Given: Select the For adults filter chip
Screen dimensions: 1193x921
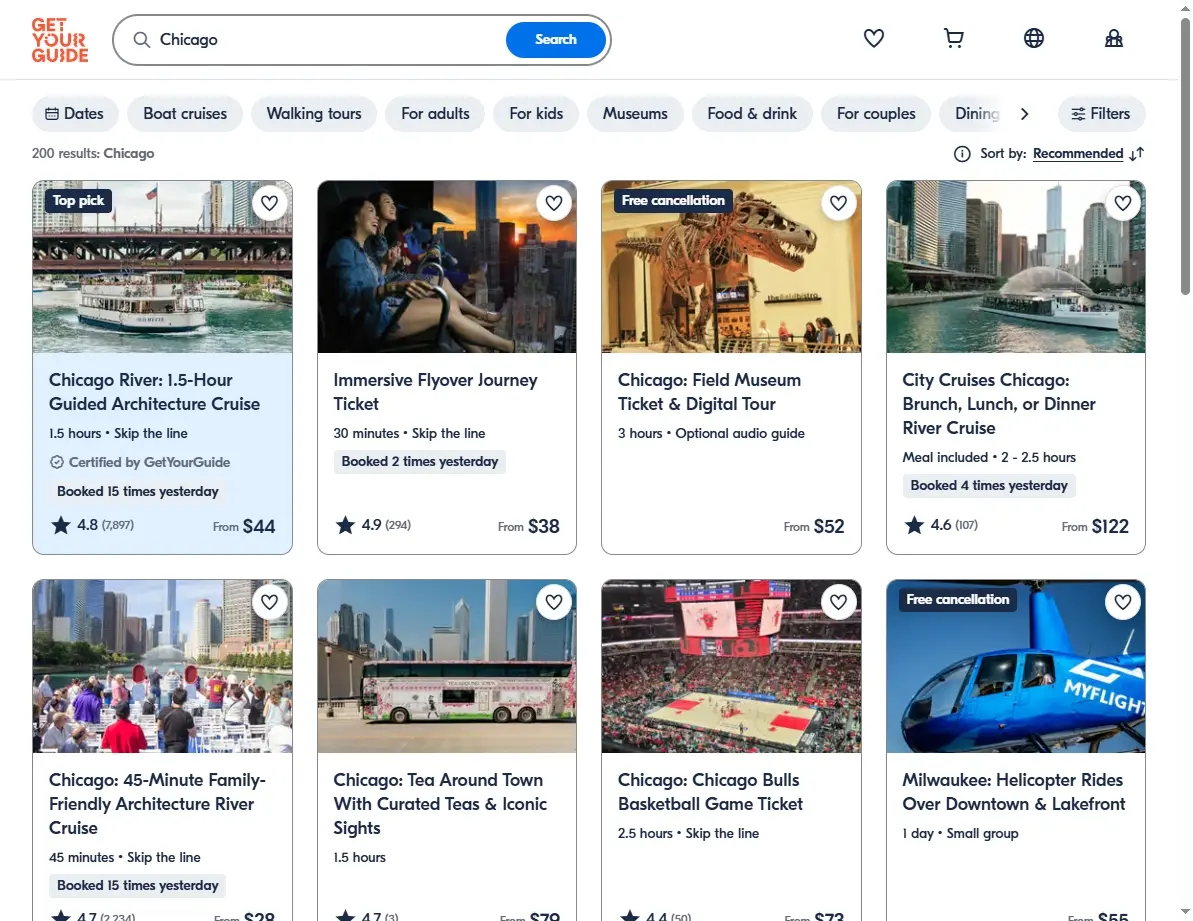Looking at the screenshot, I should click(435, 114).
